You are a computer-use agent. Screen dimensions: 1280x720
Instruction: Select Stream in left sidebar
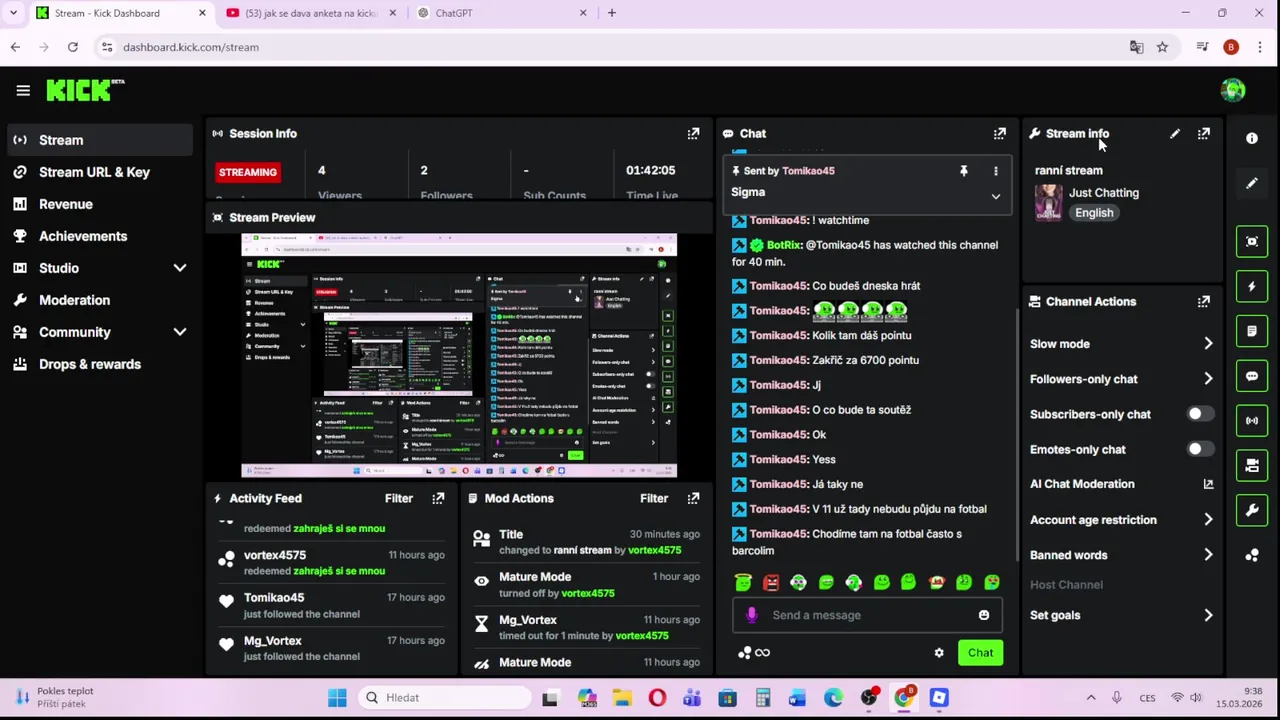pyautogui.click(x=100, y=140)
